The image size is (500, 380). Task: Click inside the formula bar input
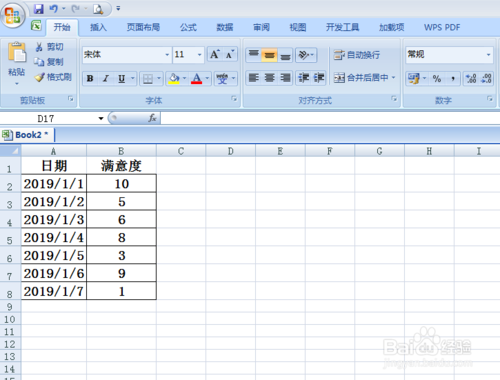(x=330, y=118)
